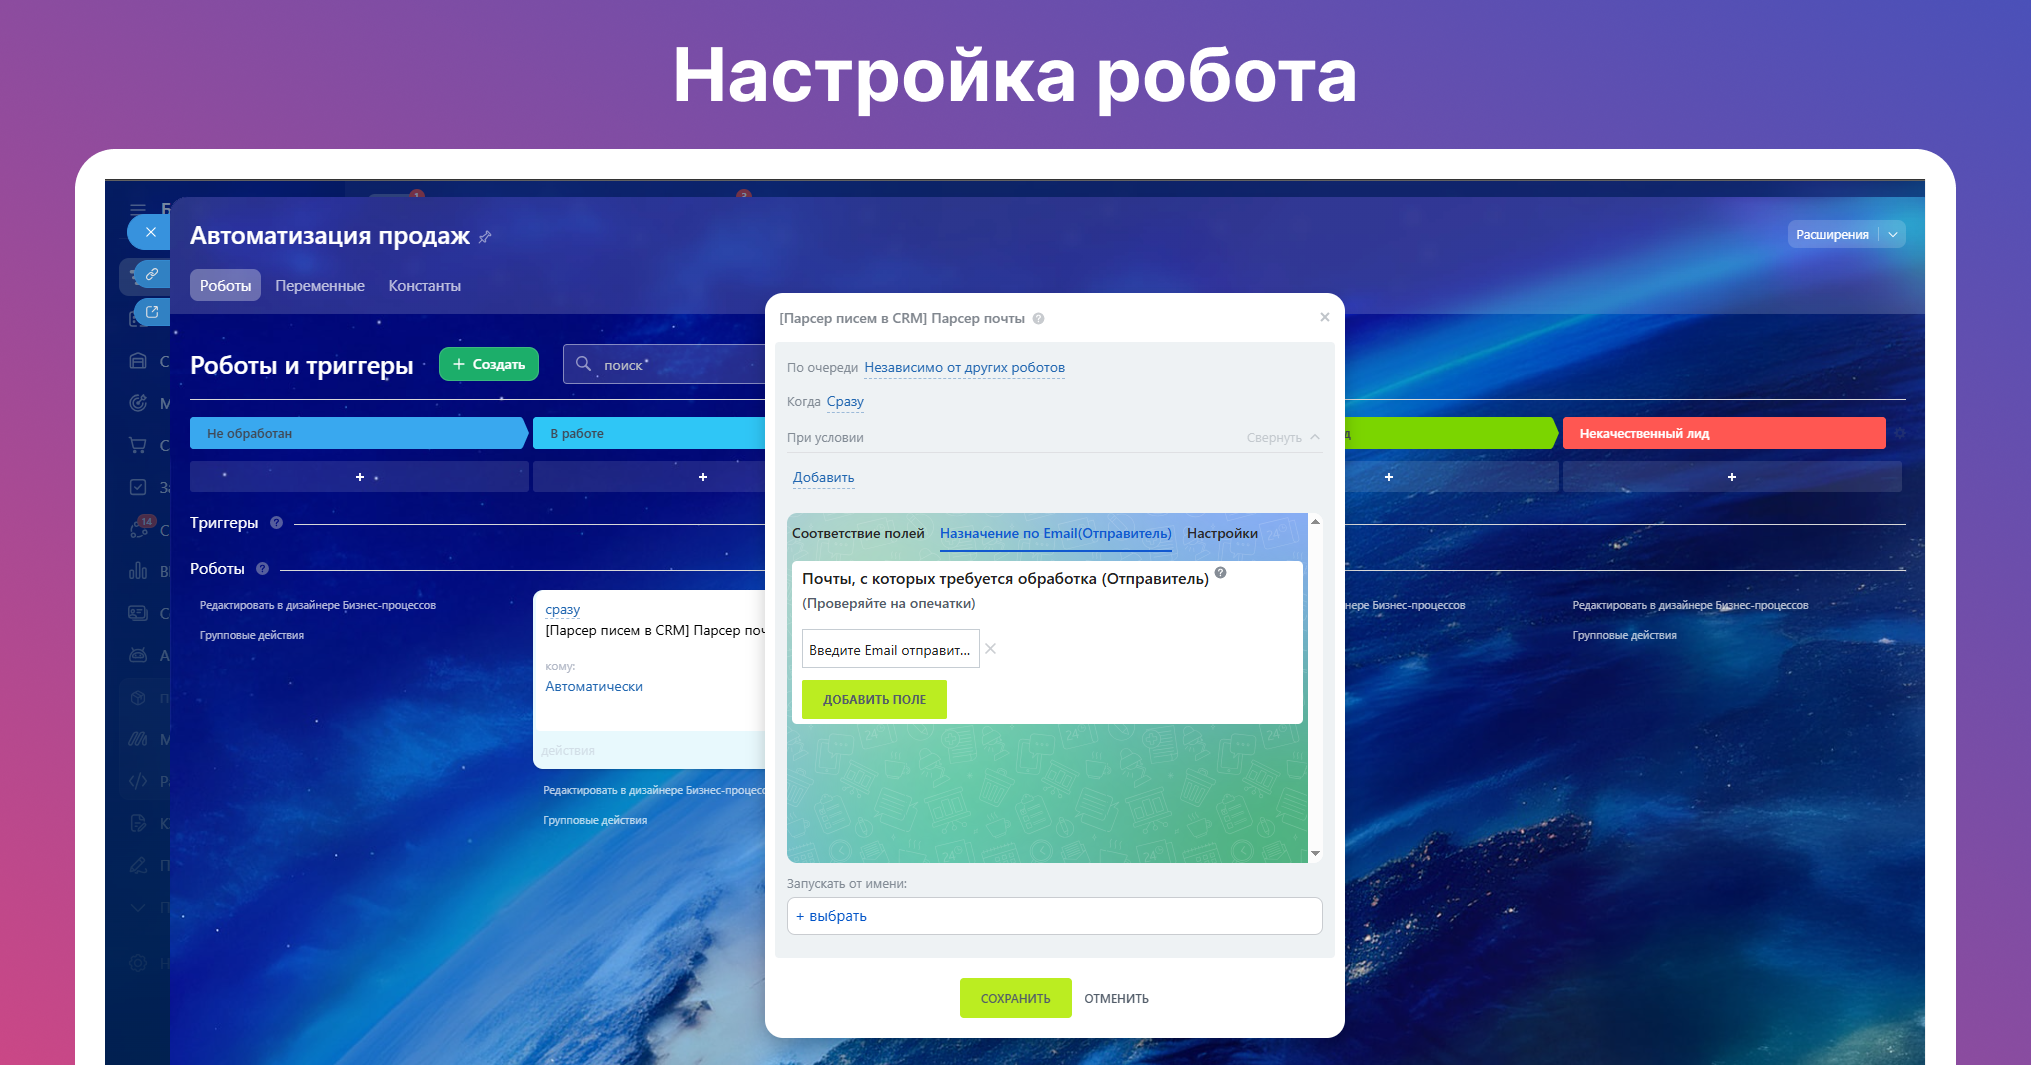Open page in new window icon
The width and height of the screenshot is (2031, 1065).
(x=152, y=312)
